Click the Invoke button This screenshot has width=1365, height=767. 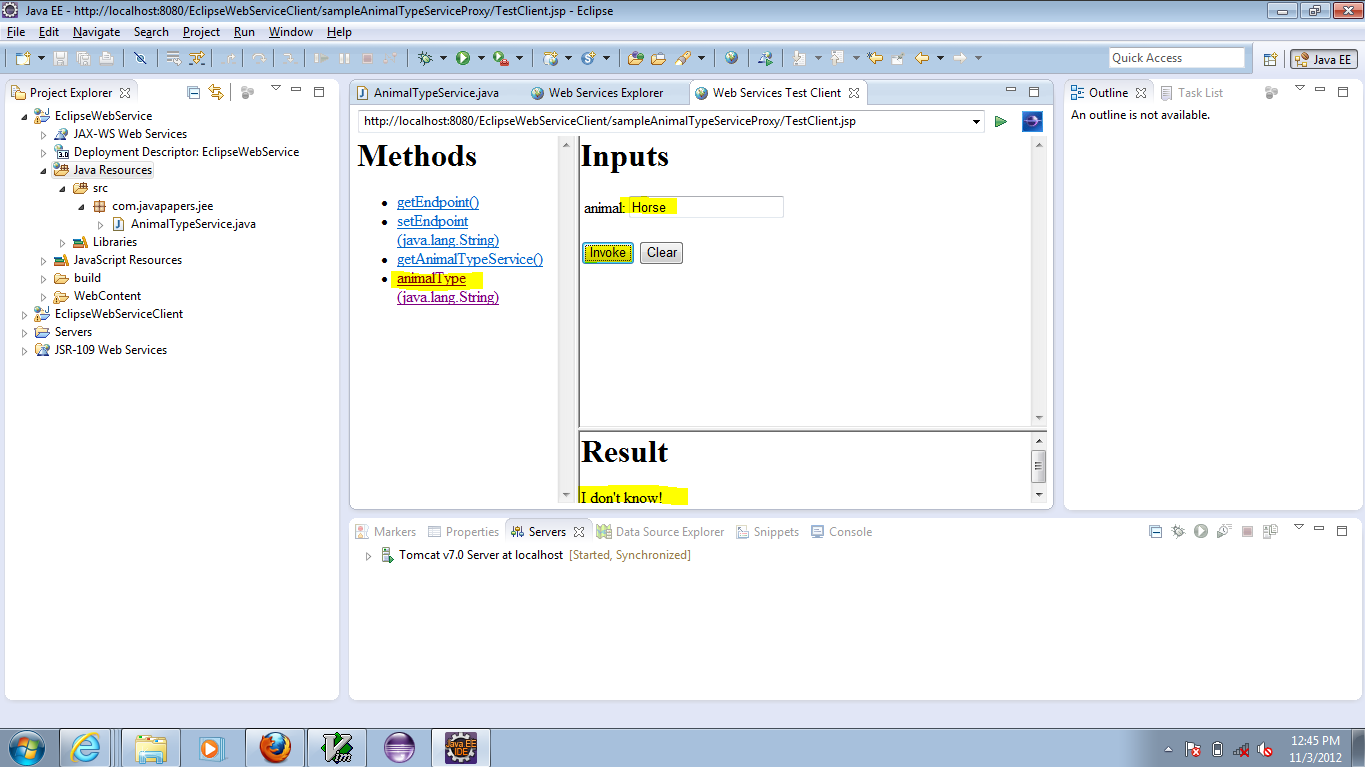pyautogui.click(x=608, y=252)
